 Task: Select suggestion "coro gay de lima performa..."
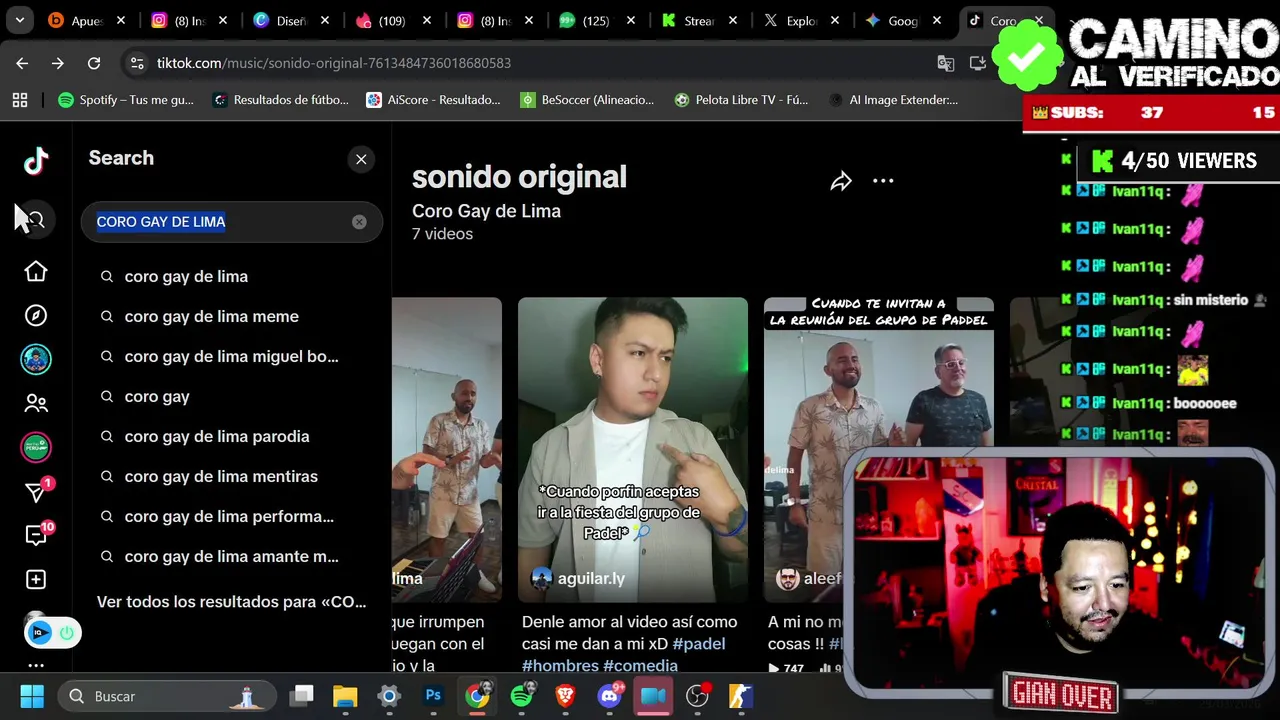point(231,516)
